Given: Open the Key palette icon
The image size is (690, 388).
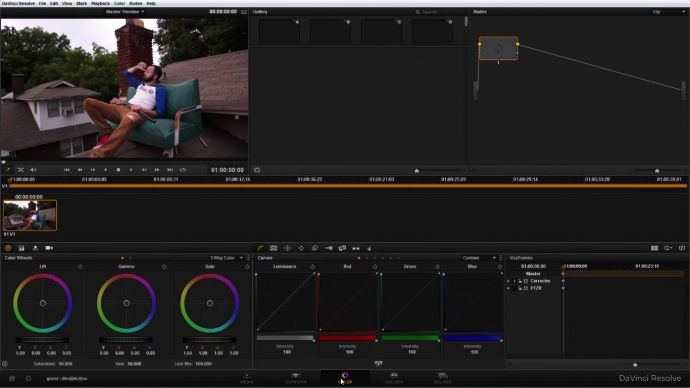Looking at the screenshot, I should 329,248.
